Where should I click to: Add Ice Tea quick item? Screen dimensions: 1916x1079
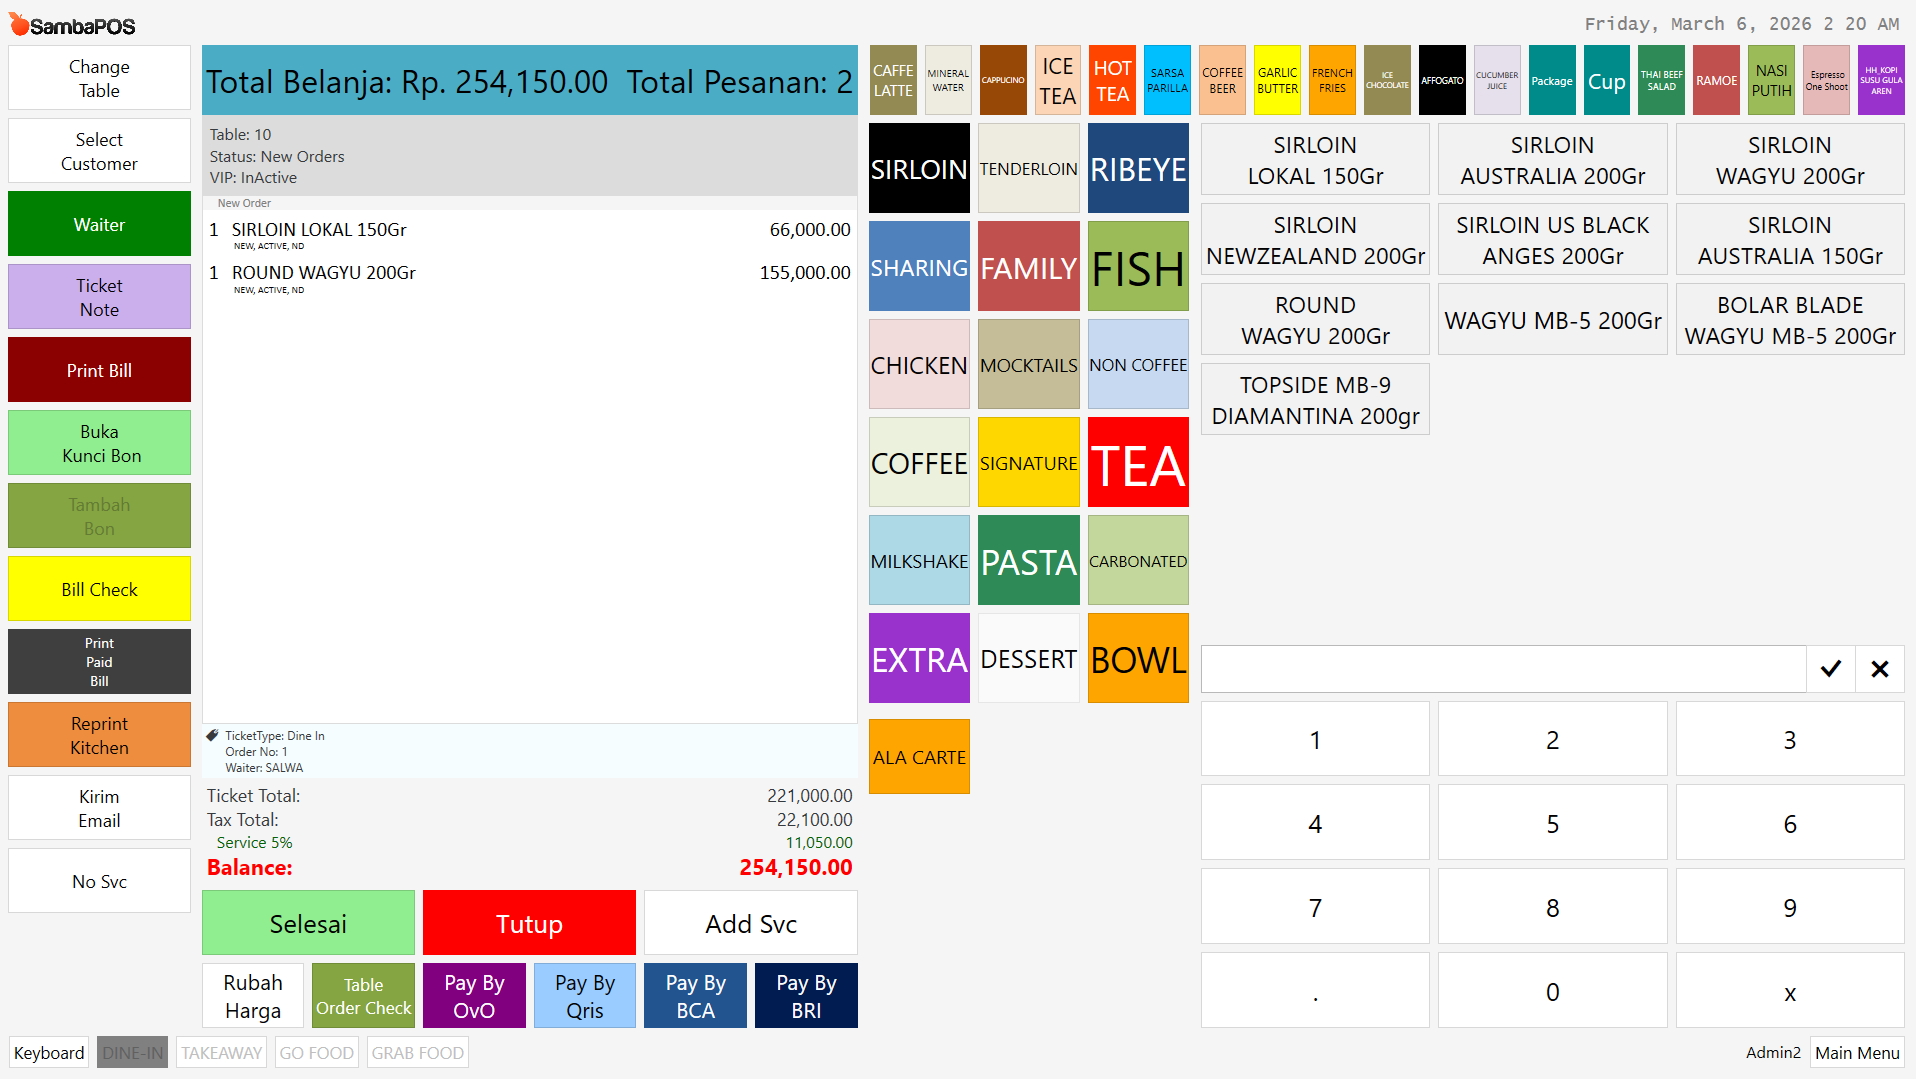coord(1057,81)
